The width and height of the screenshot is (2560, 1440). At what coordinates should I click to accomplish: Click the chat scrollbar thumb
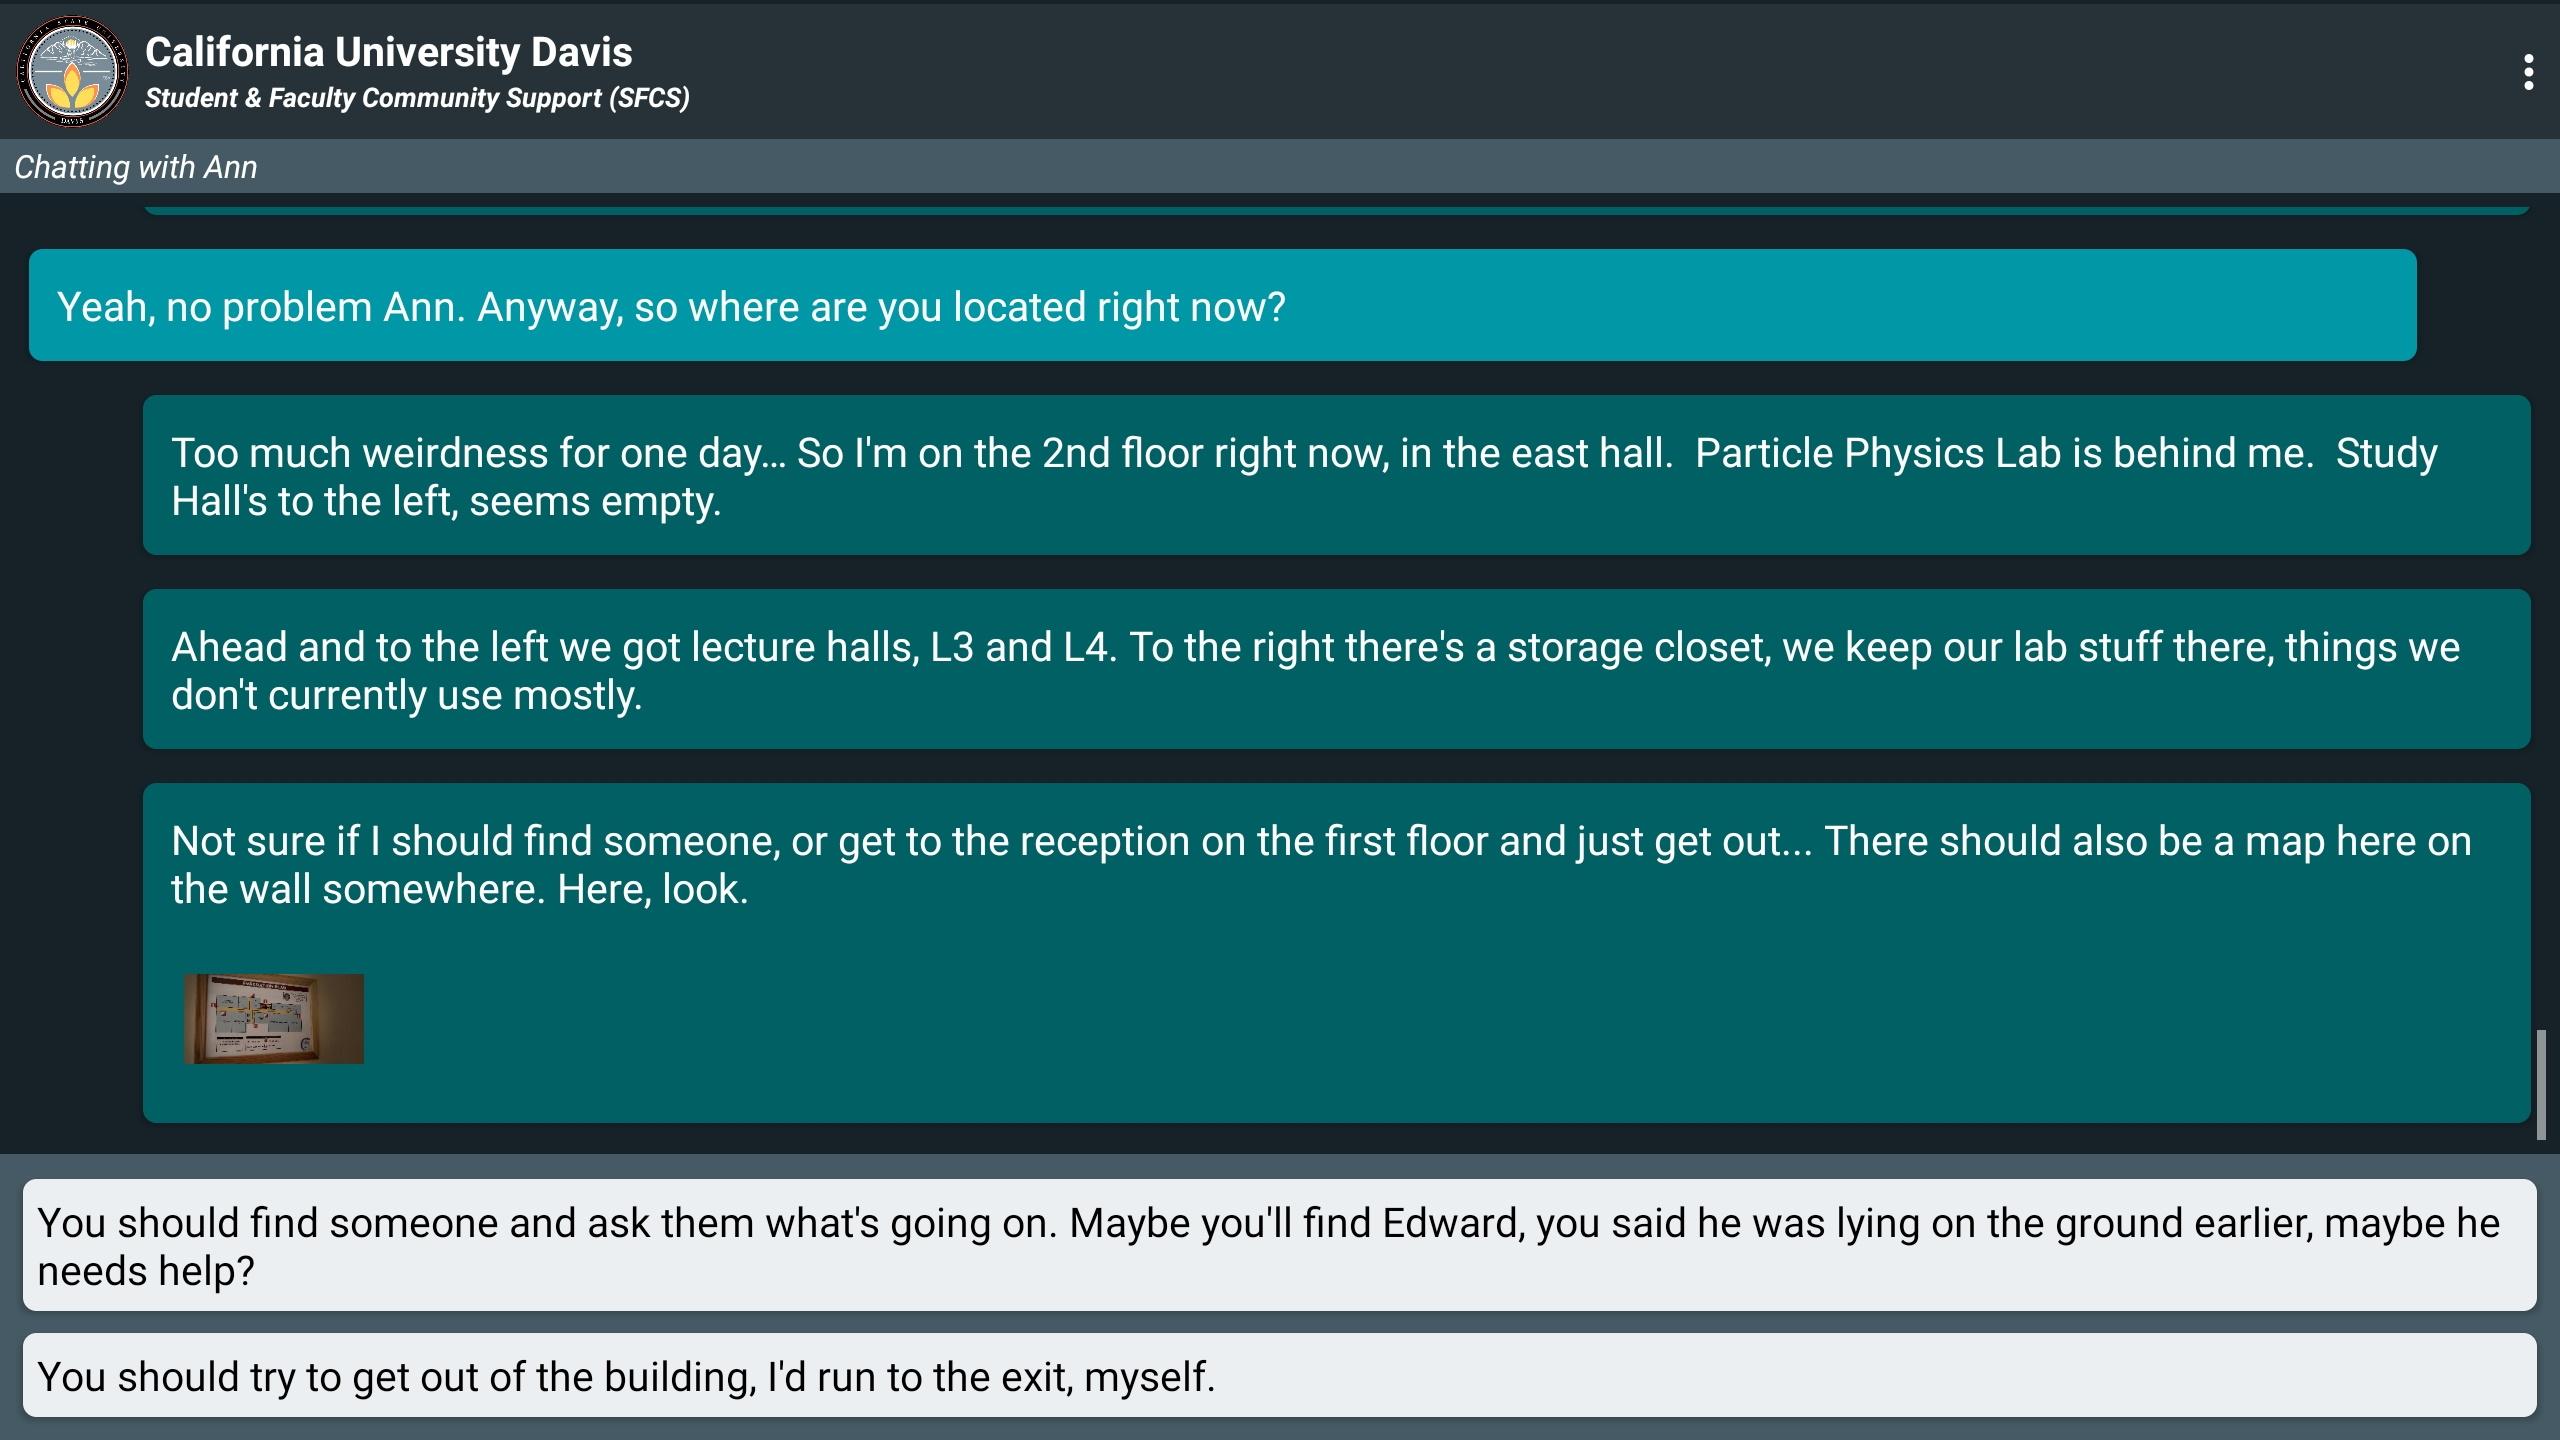pyautogui.click(x=2541, y=1084)
